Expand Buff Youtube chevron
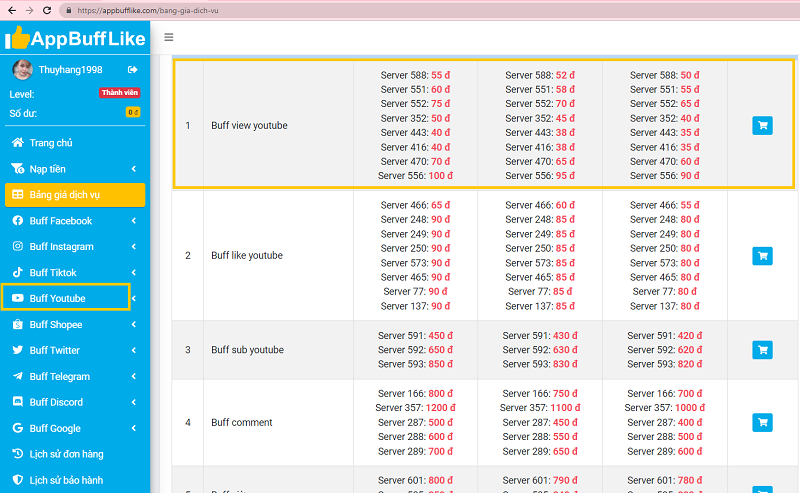 [x=134, y=299]
